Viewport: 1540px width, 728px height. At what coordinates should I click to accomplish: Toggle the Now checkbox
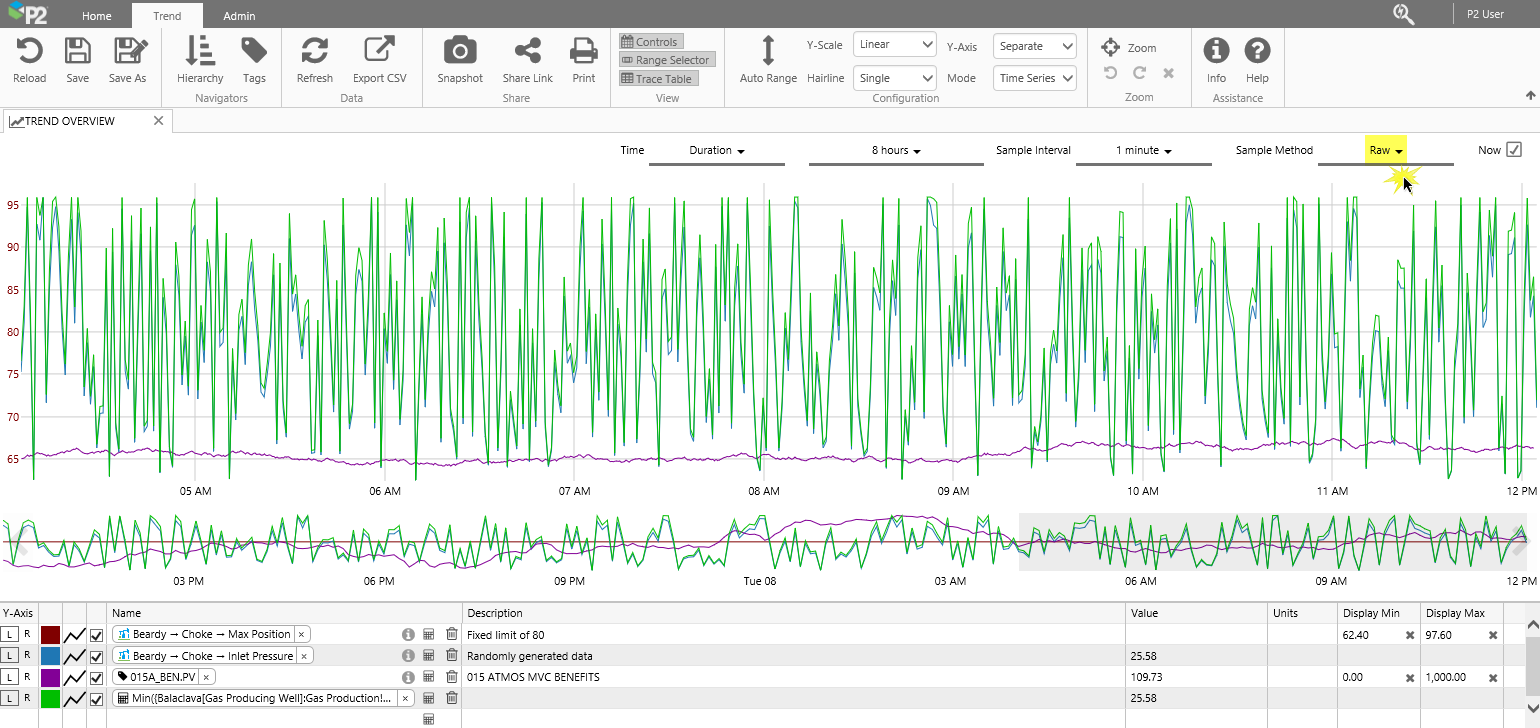[1514, 150]
